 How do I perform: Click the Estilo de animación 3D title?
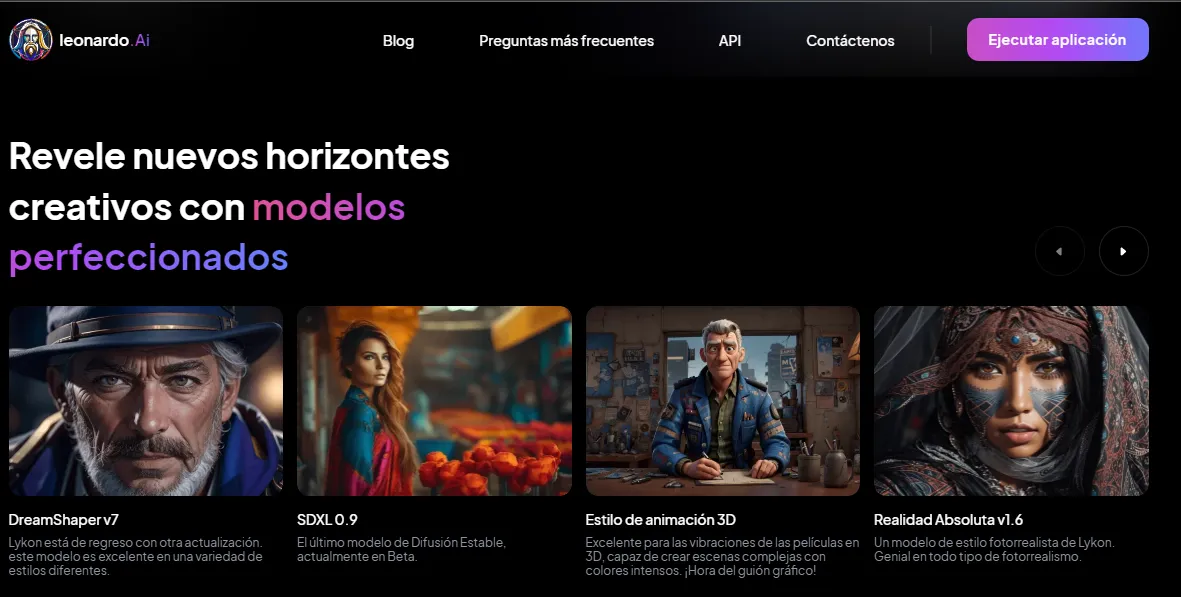point(661,519)
